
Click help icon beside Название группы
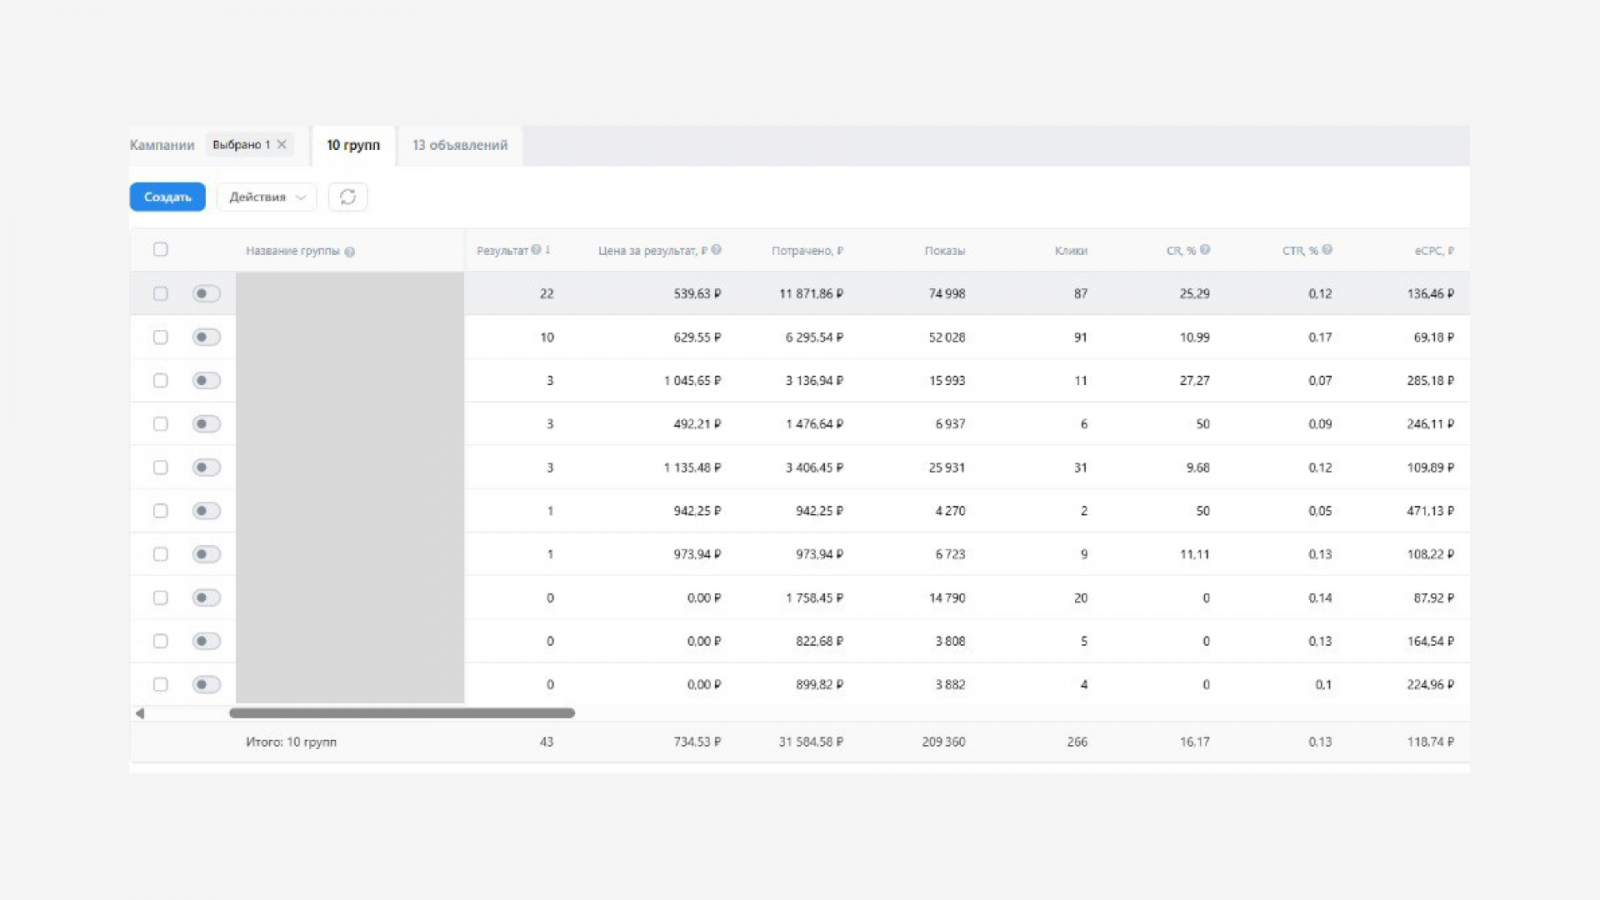[350, 252]
